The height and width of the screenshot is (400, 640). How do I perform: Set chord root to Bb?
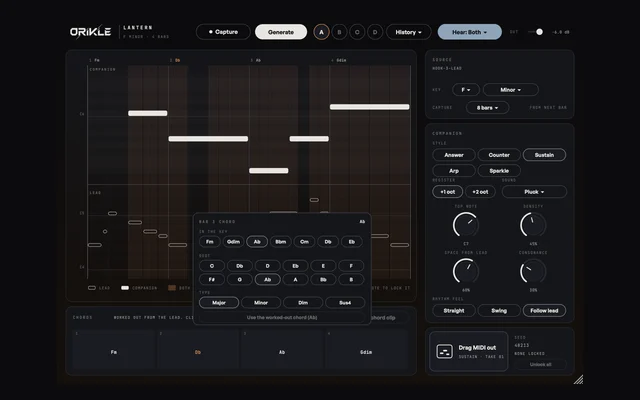323,280
